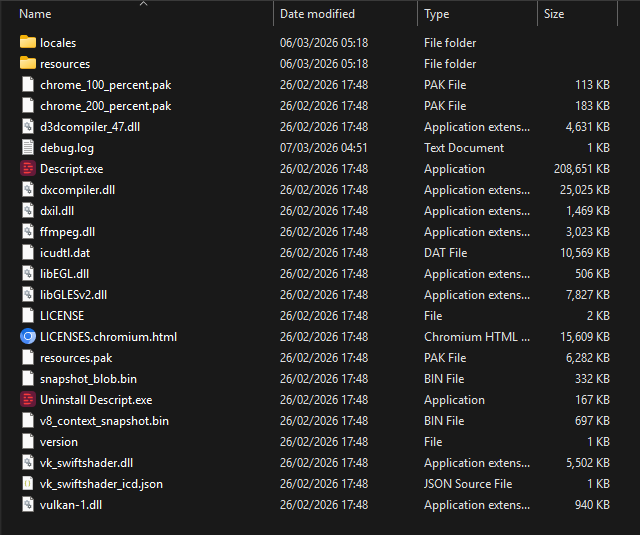640x535 pixels.
Task: Click the icudtl.dat file icon
Action: (x=28, y=253)
